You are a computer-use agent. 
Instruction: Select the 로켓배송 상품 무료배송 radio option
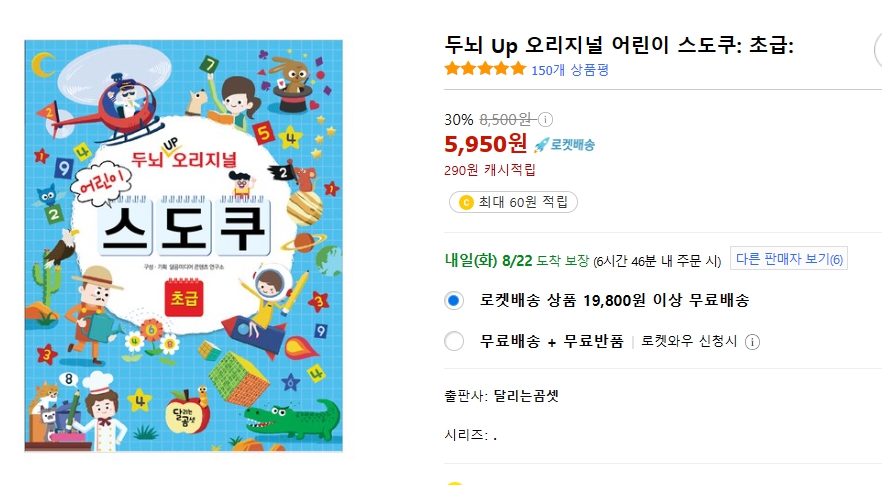455,300
